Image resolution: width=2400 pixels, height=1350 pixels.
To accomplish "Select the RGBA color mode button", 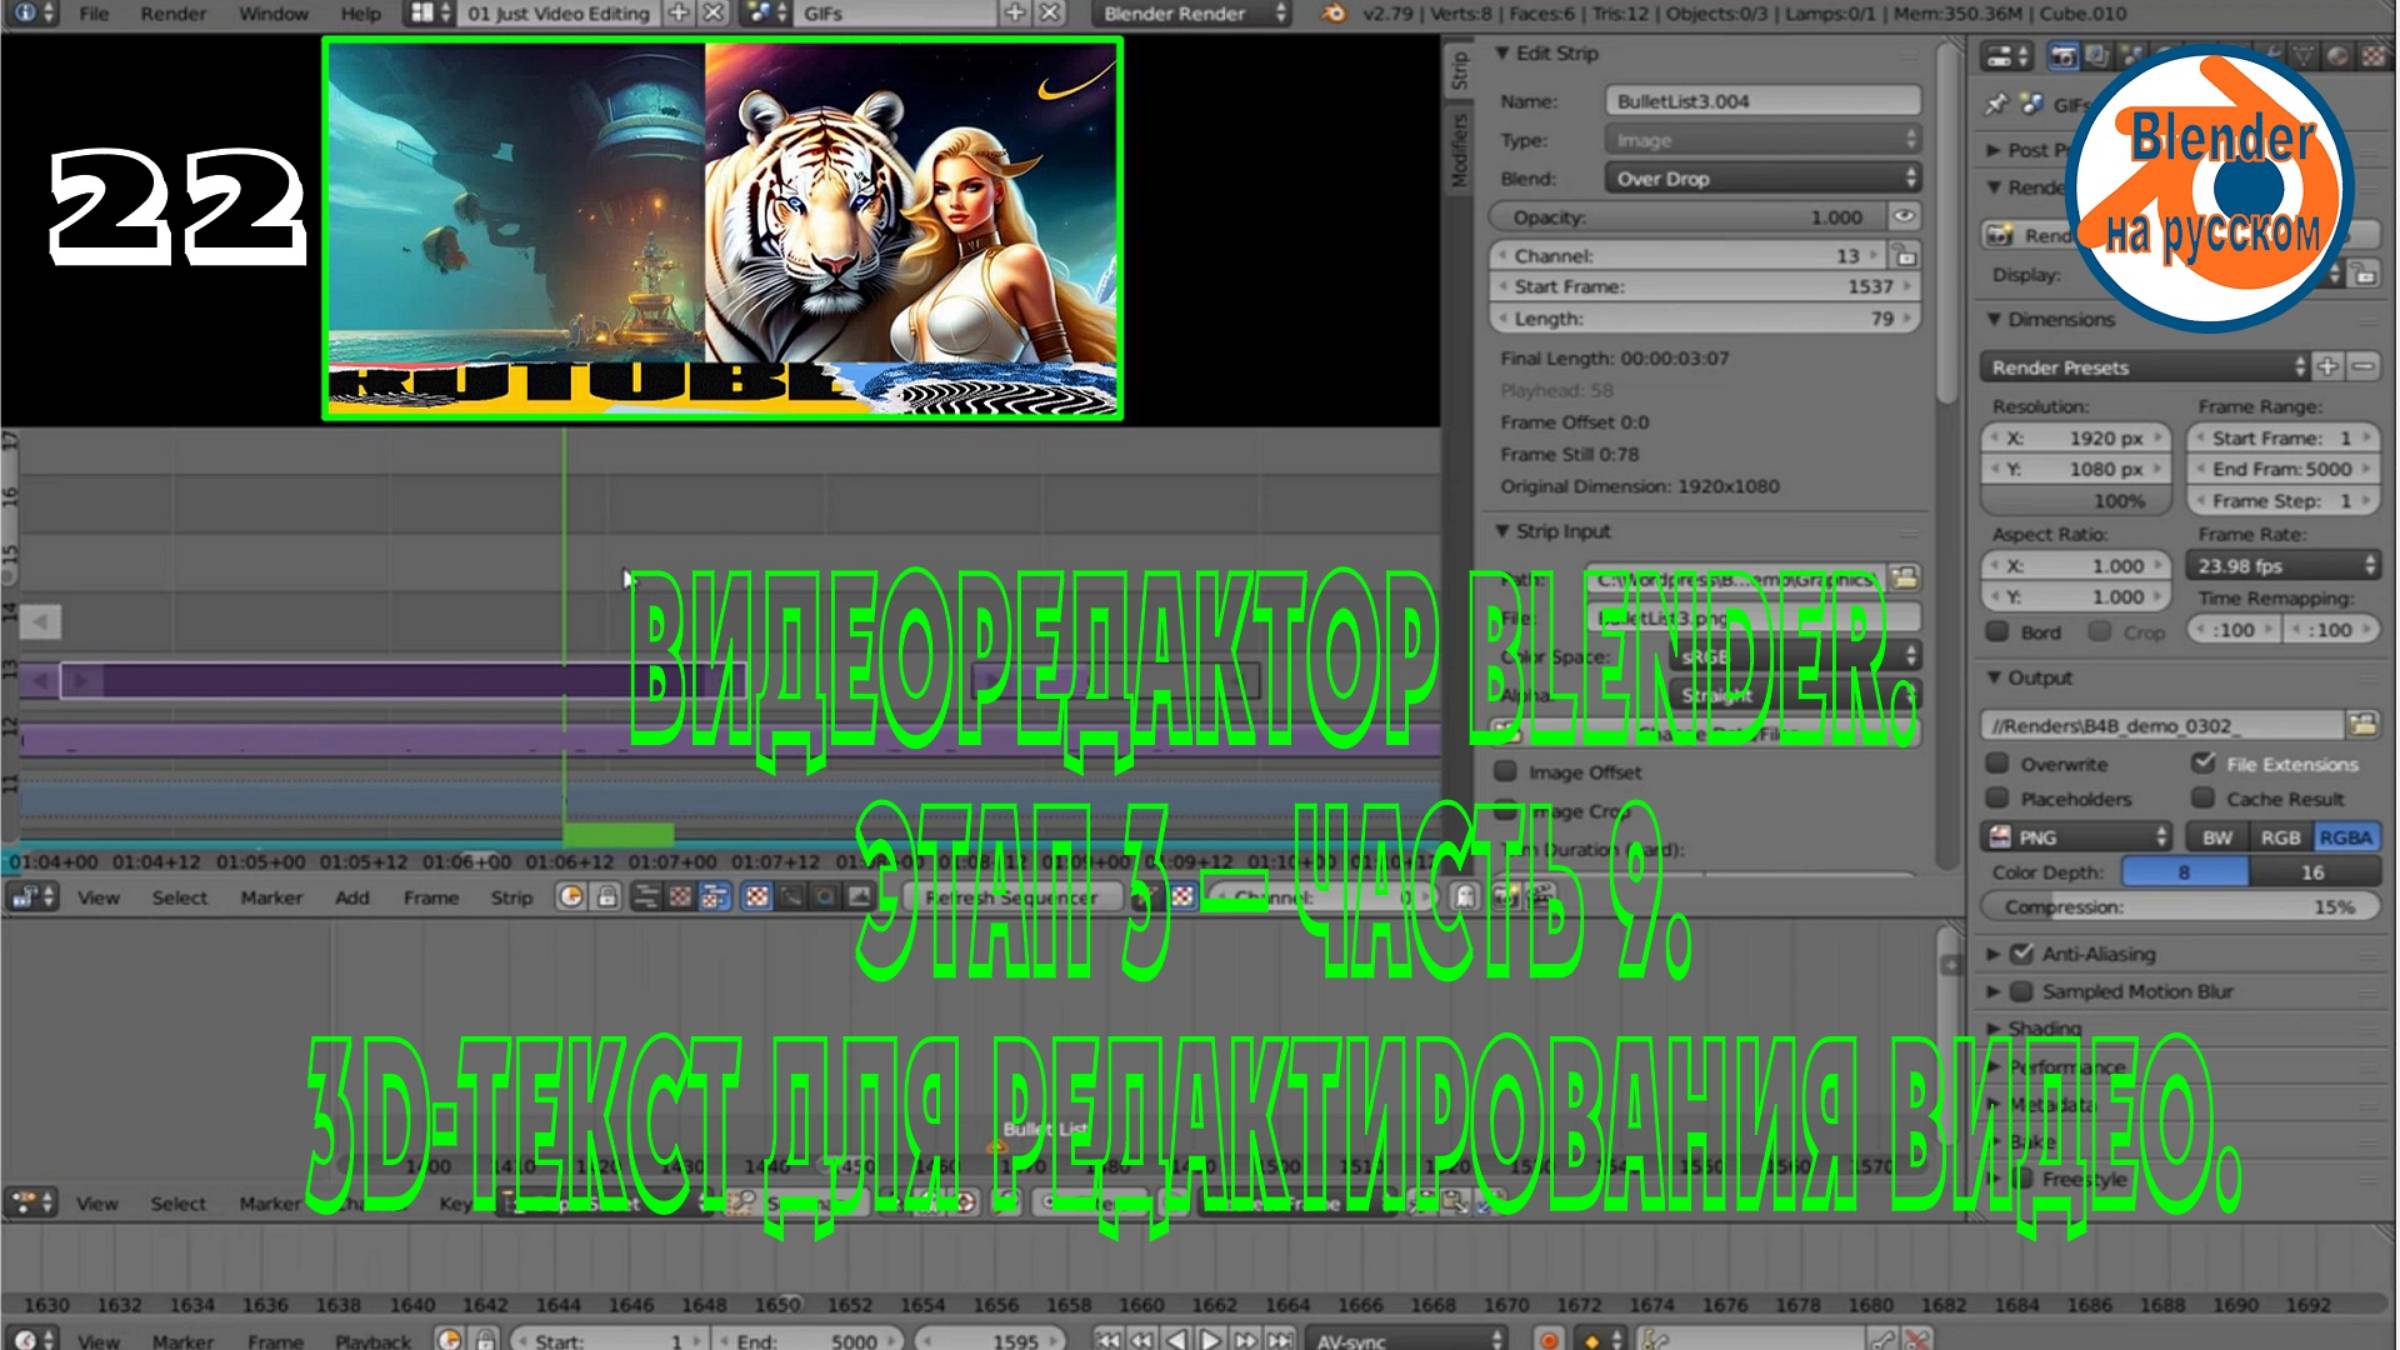I will [2345, 838].
